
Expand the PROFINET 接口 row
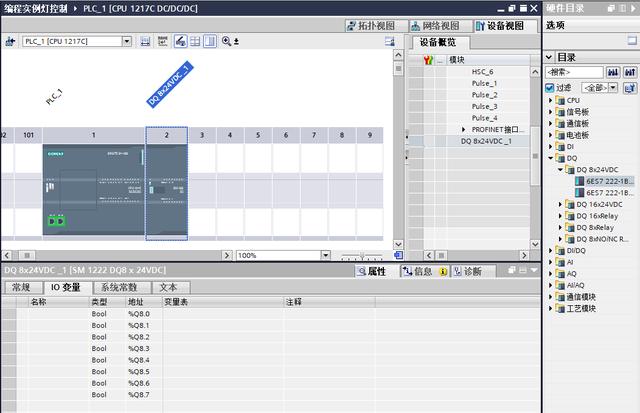tap(463, 129)
